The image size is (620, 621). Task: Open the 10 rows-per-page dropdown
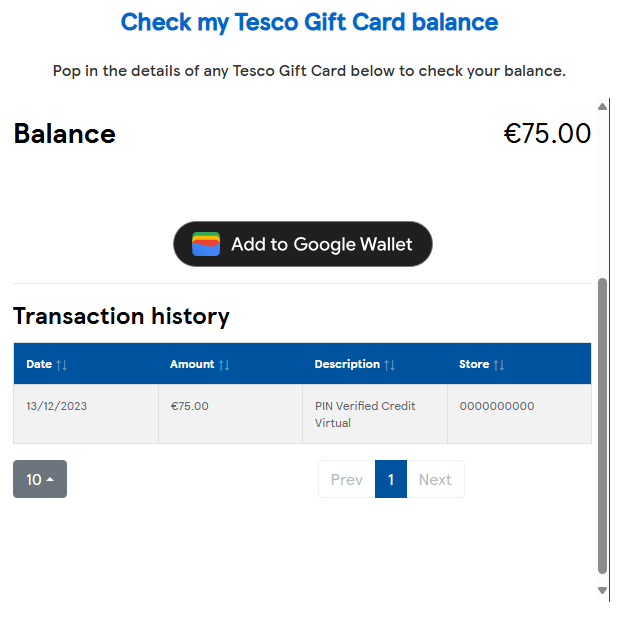[40, 479]
